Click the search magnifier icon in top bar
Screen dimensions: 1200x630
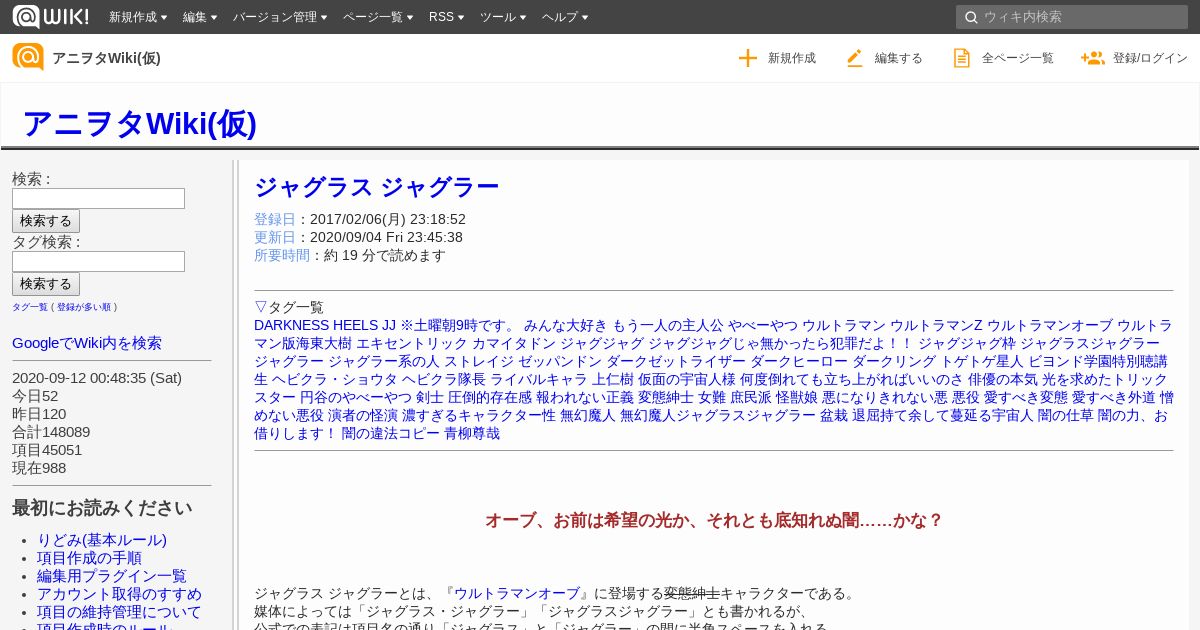971,17
